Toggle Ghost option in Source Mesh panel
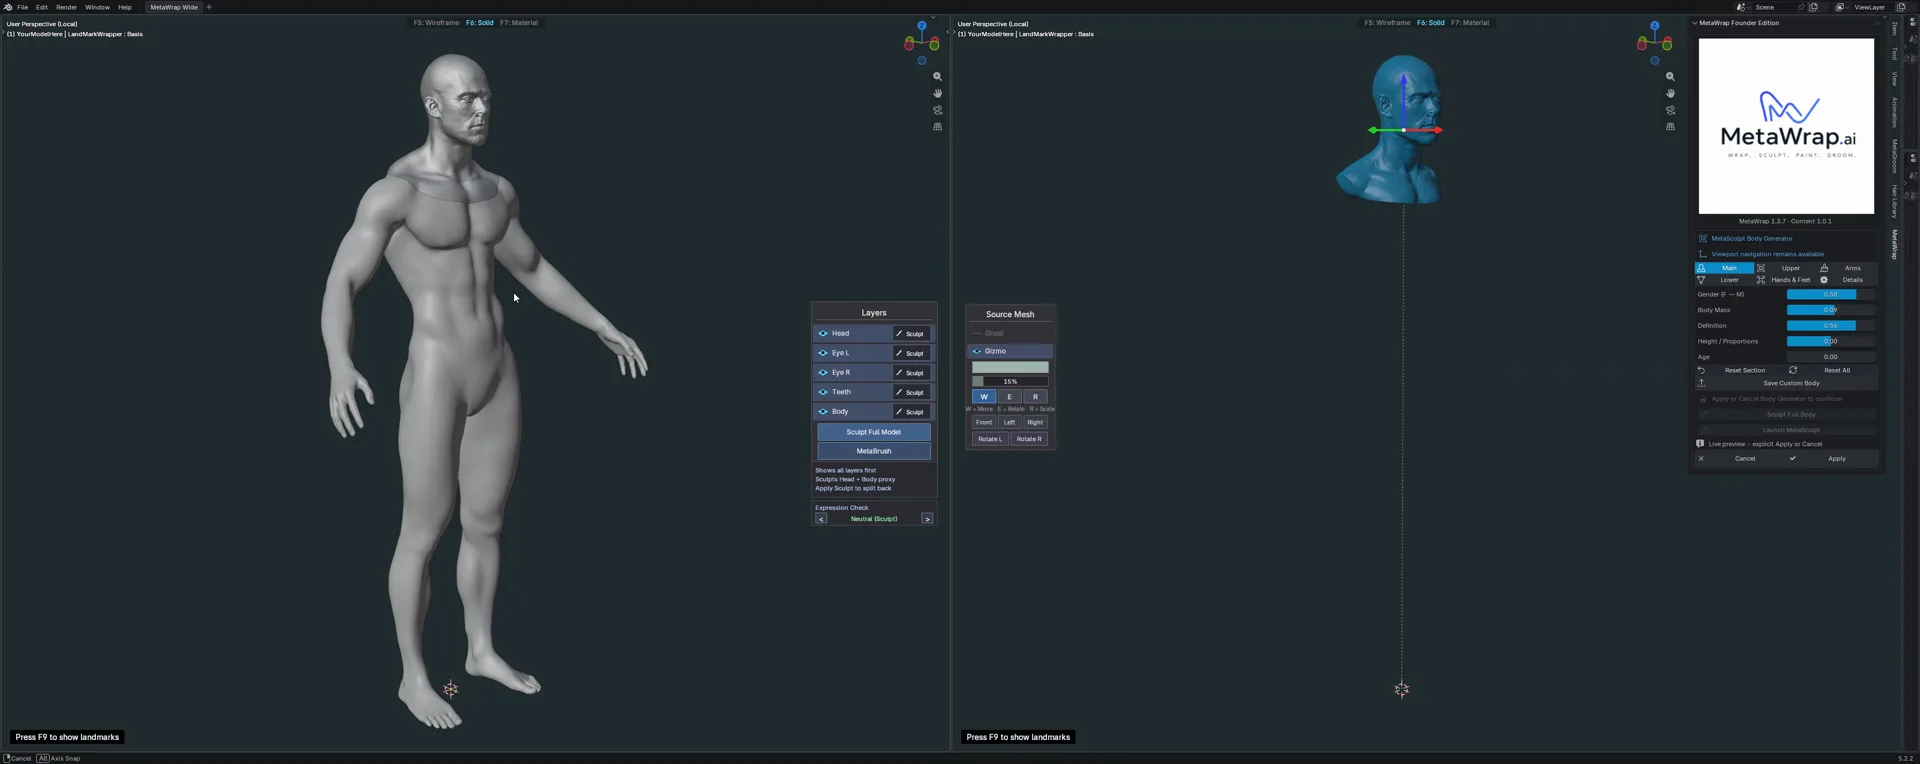The height and width of the screenshot is (764, 1920). click(x=1010, y=333)
